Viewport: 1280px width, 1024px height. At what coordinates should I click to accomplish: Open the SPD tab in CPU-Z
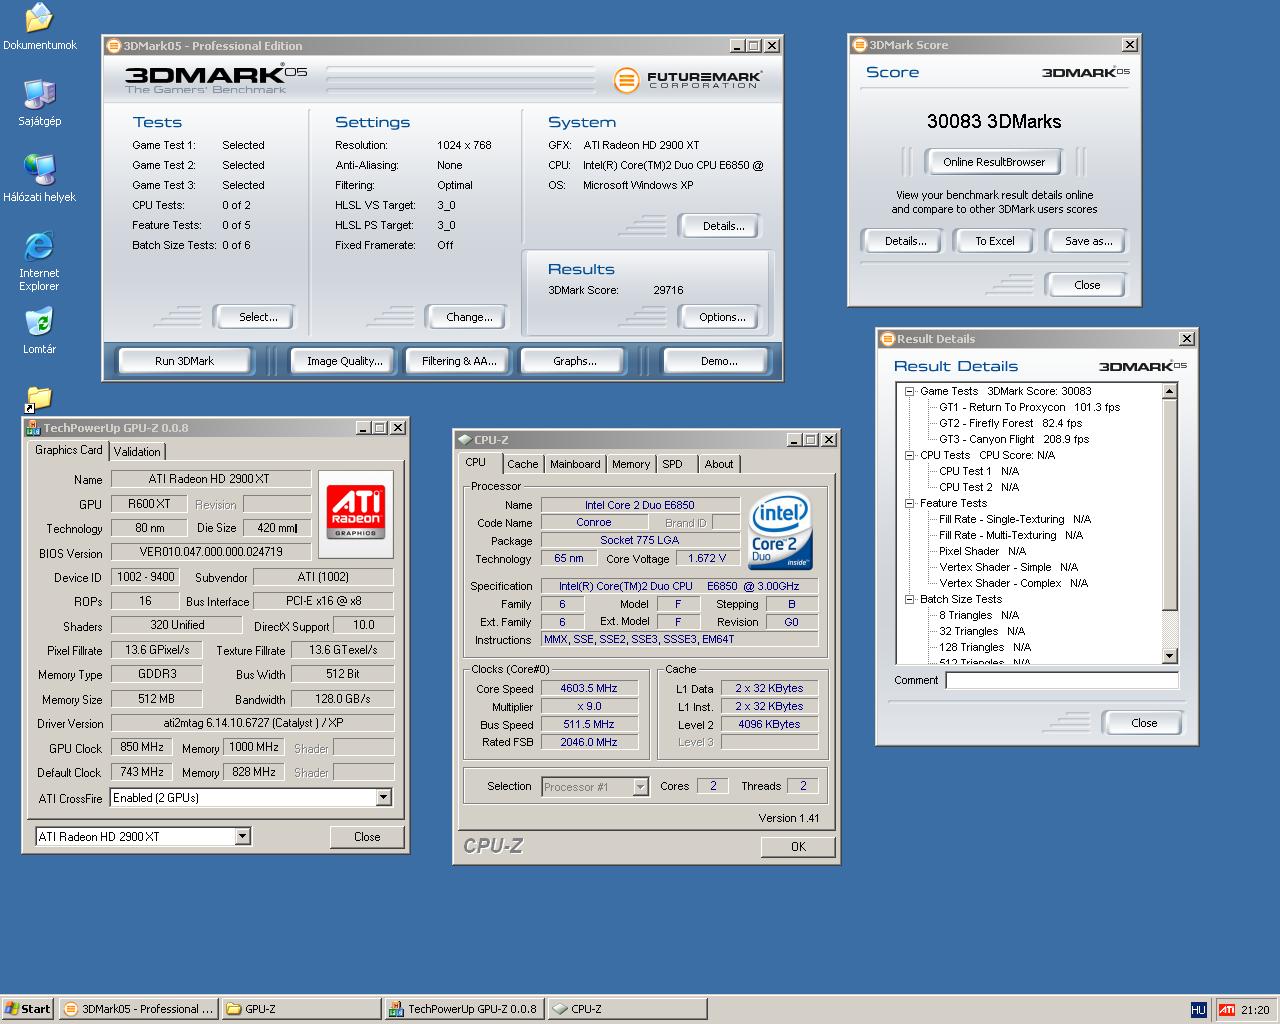pos(673,464)
